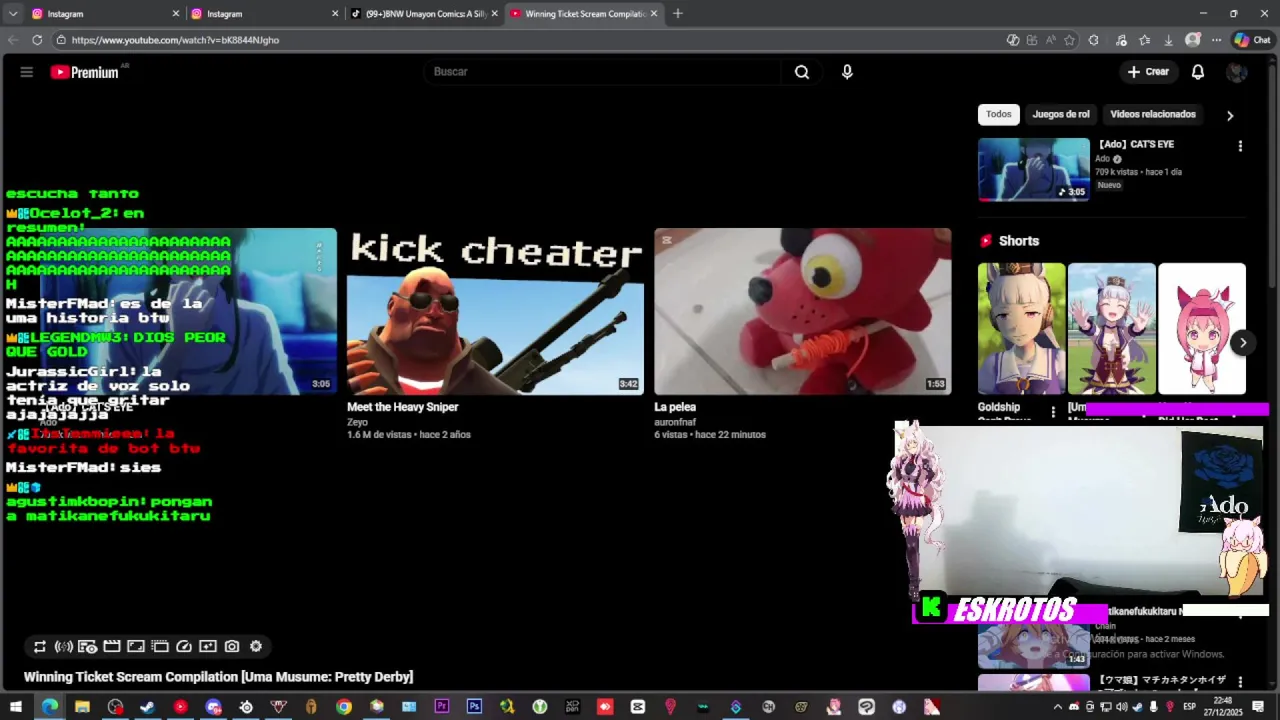This screenshot has height=720, width=1280.
Task: Open File Explorer from taskbar
Action: pyautogui.click(x=82, y=707)
